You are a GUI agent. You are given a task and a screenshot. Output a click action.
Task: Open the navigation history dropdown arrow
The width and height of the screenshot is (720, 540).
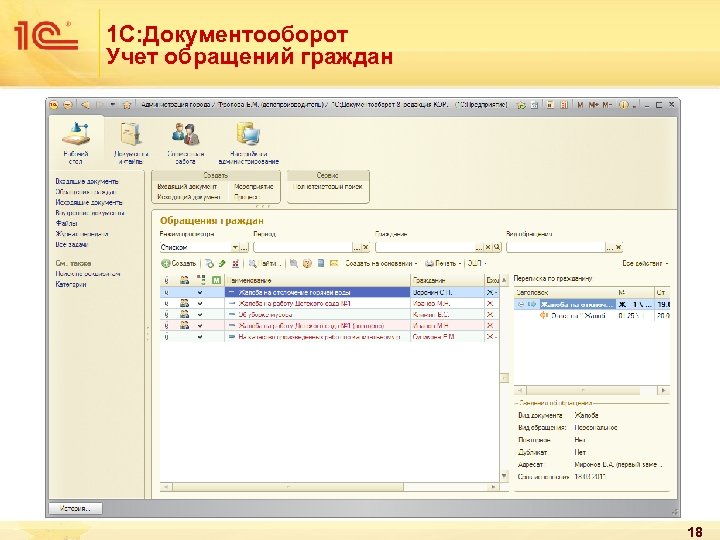point(113,105)
